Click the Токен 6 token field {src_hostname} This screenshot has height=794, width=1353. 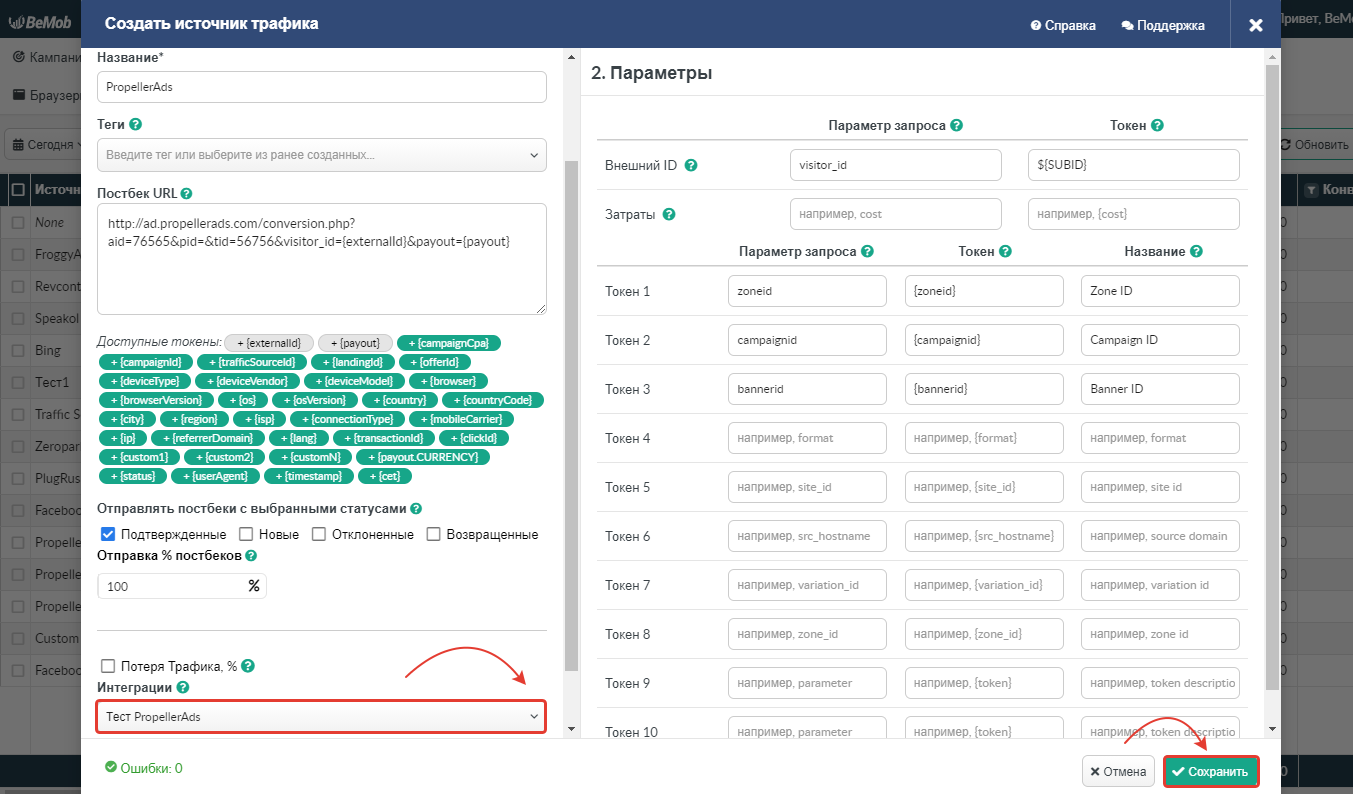tap(984, 536)
